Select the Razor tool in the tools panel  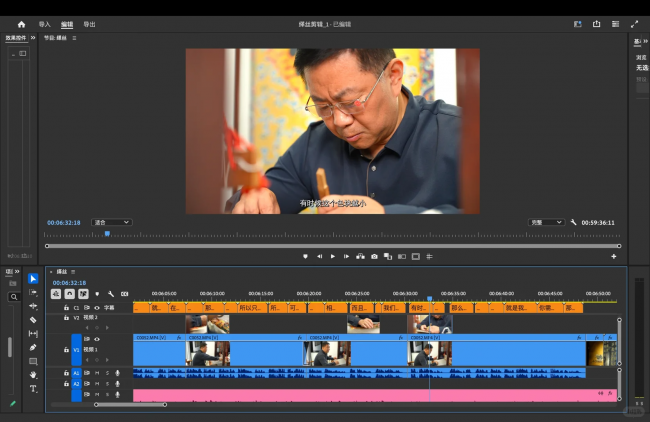33,320
